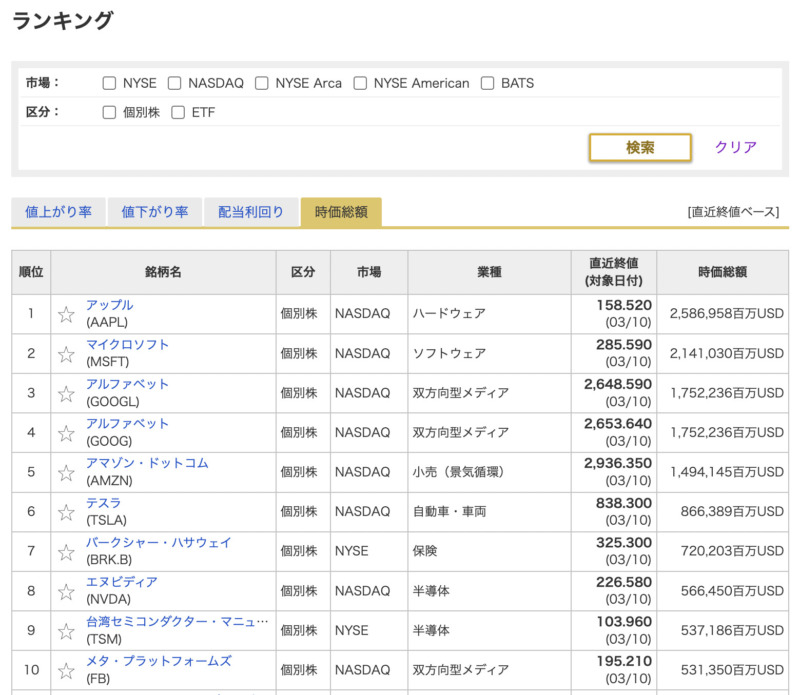Click the (BRK.B) ticker symbol text

coord(109,560)
